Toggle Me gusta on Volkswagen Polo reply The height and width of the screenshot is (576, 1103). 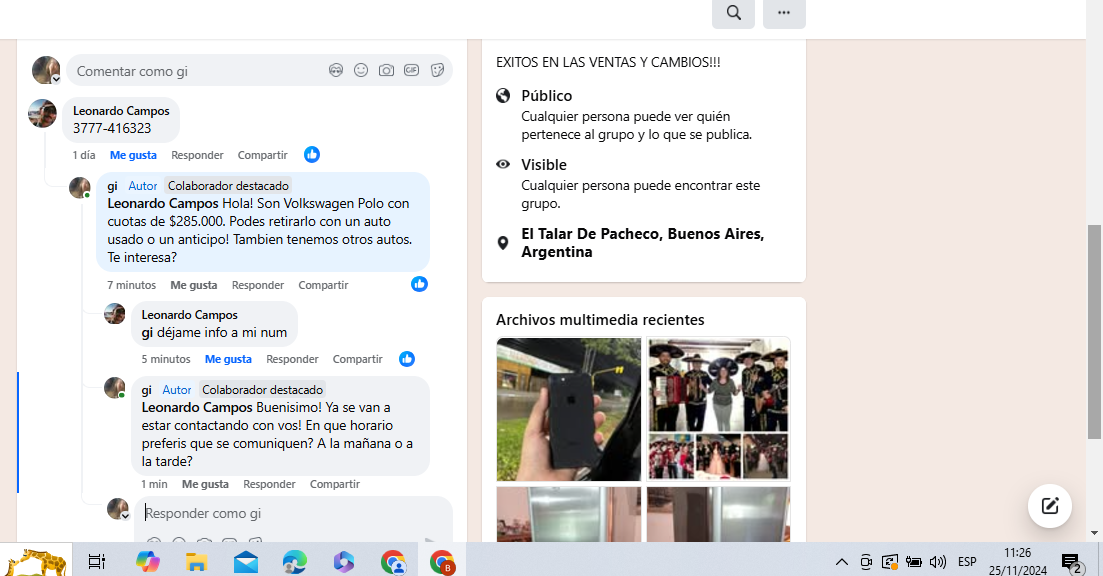tap(193, 285)
